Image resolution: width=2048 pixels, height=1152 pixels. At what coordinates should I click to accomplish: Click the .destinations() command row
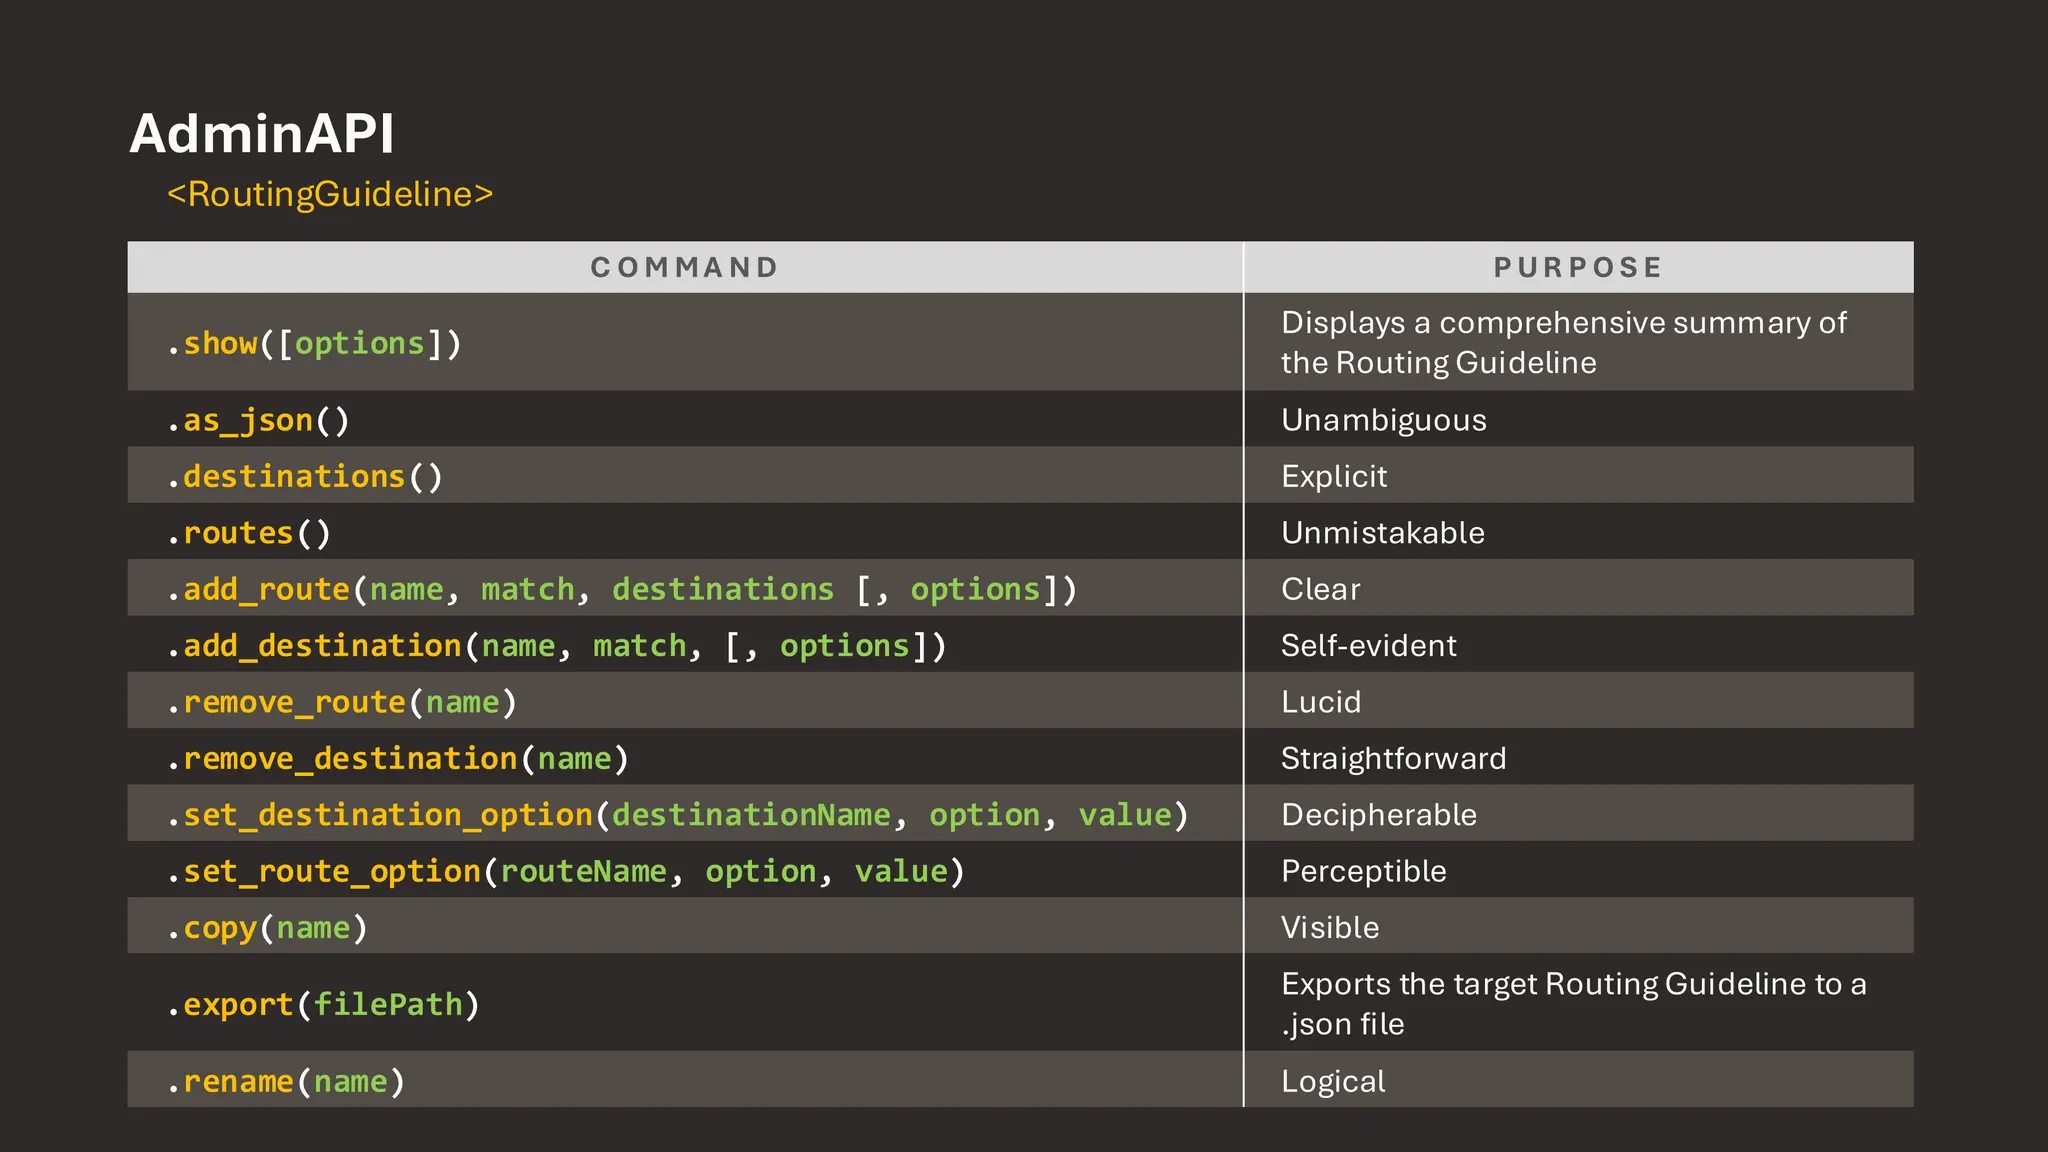click(x=304, y=476)
